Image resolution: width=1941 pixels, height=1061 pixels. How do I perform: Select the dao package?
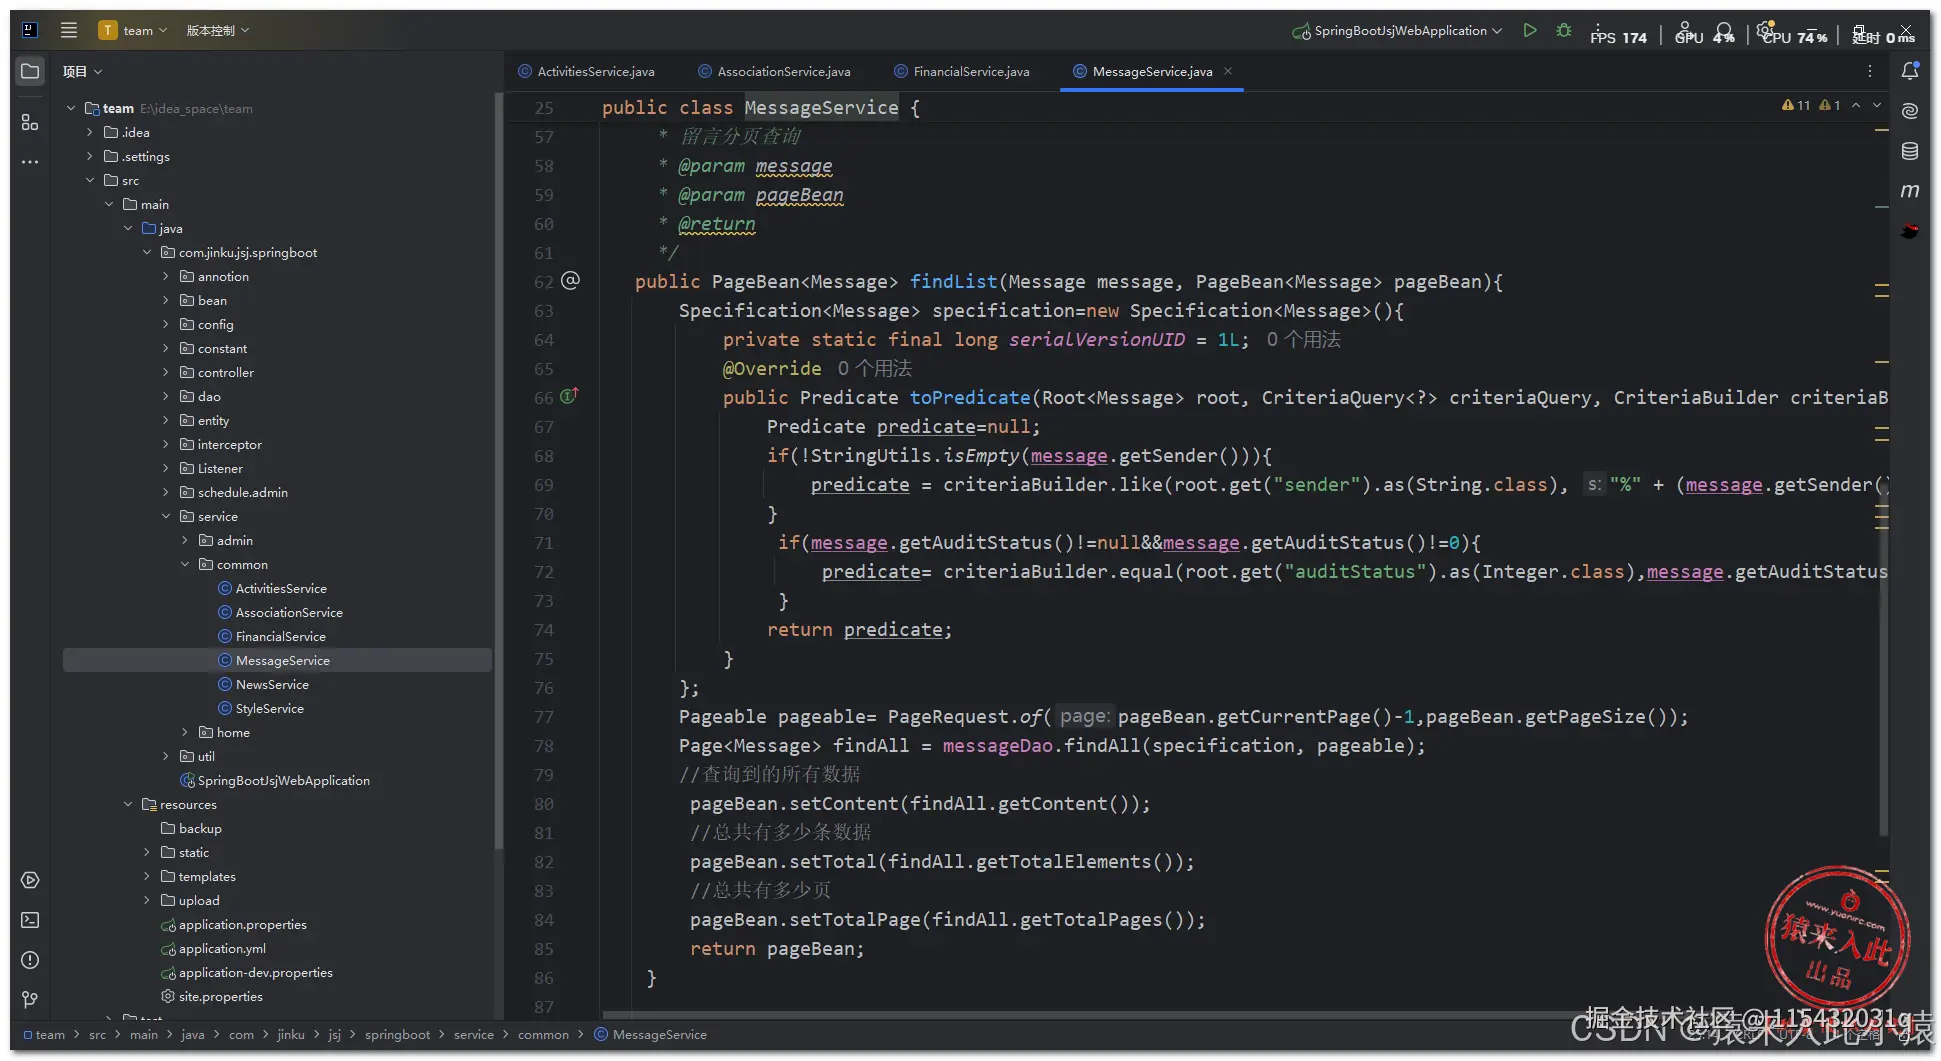click(x=209, y=396)
